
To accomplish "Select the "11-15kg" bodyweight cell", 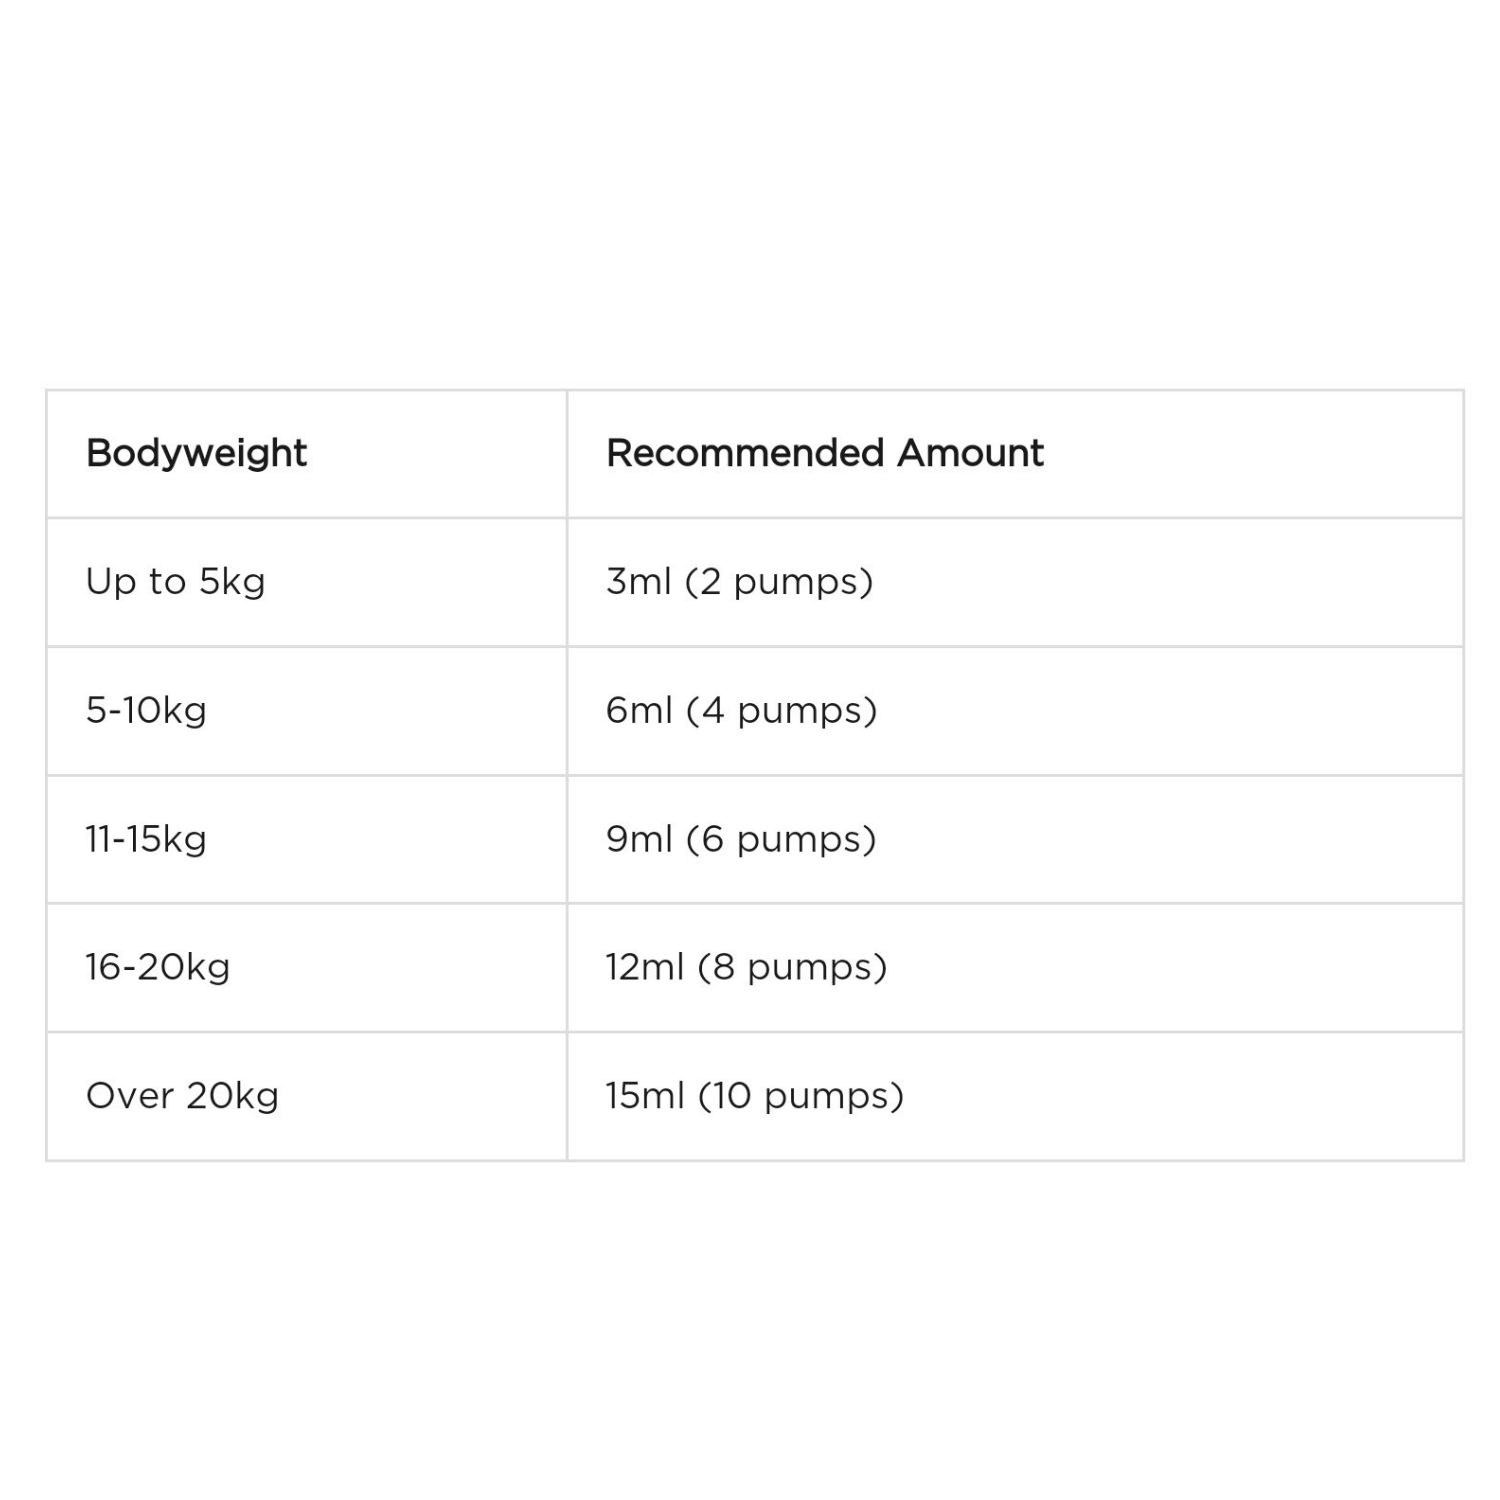I will [146, 838].
